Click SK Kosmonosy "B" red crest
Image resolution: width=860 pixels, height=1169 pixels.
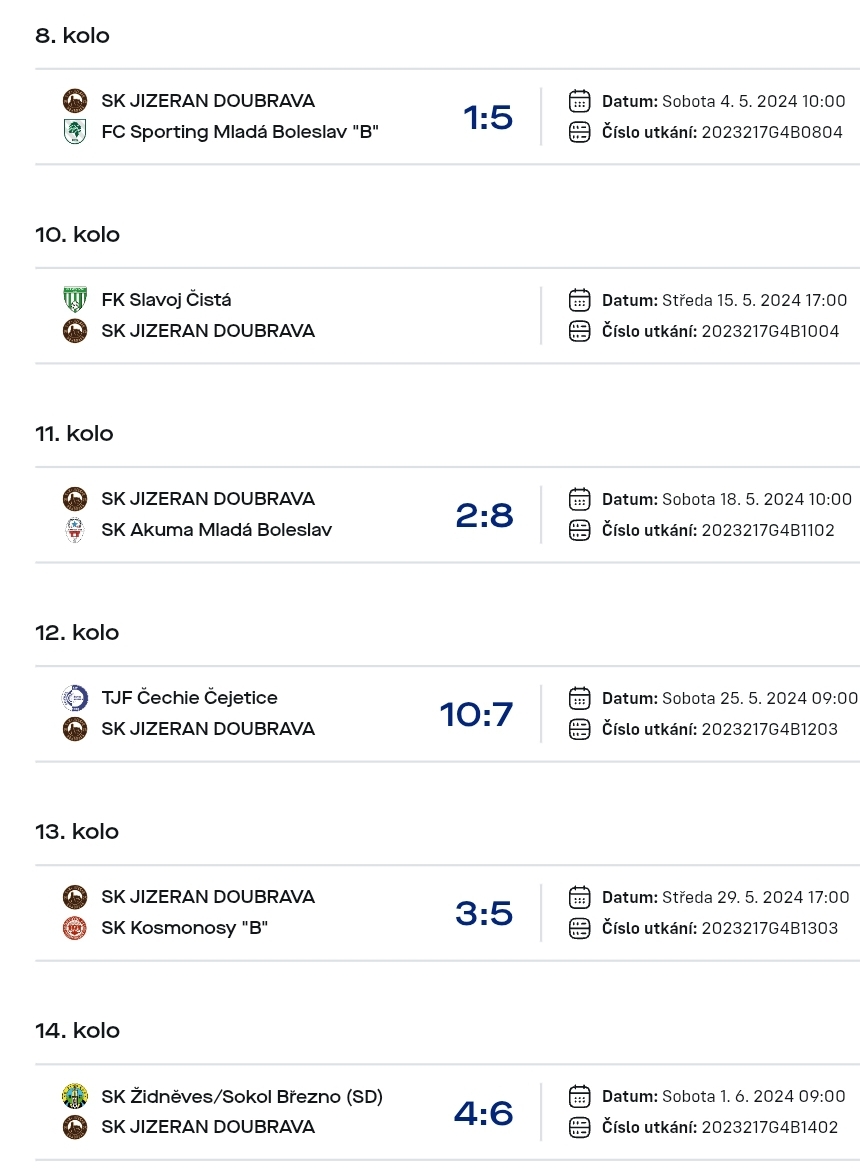pyautogui.click(x=75, y=928)
